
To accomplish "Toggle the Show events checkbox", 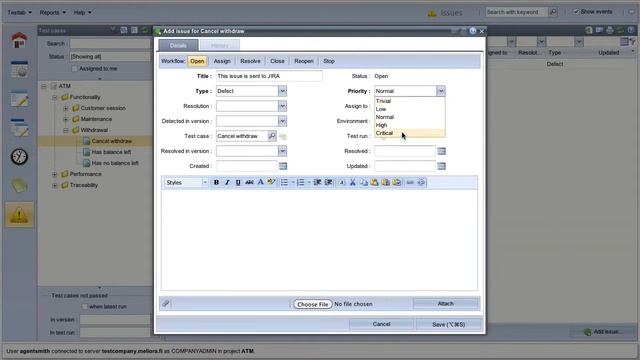I will pos(576,12).
